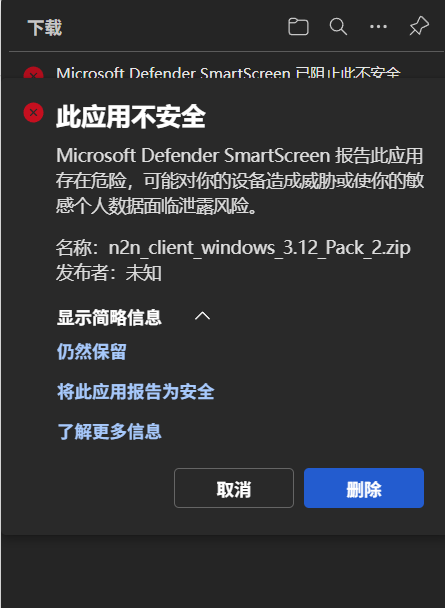The width and height of the screenshot is (445, 608).
Task: Pin the downloads panel with pin icon
Action: pos(419,27)
